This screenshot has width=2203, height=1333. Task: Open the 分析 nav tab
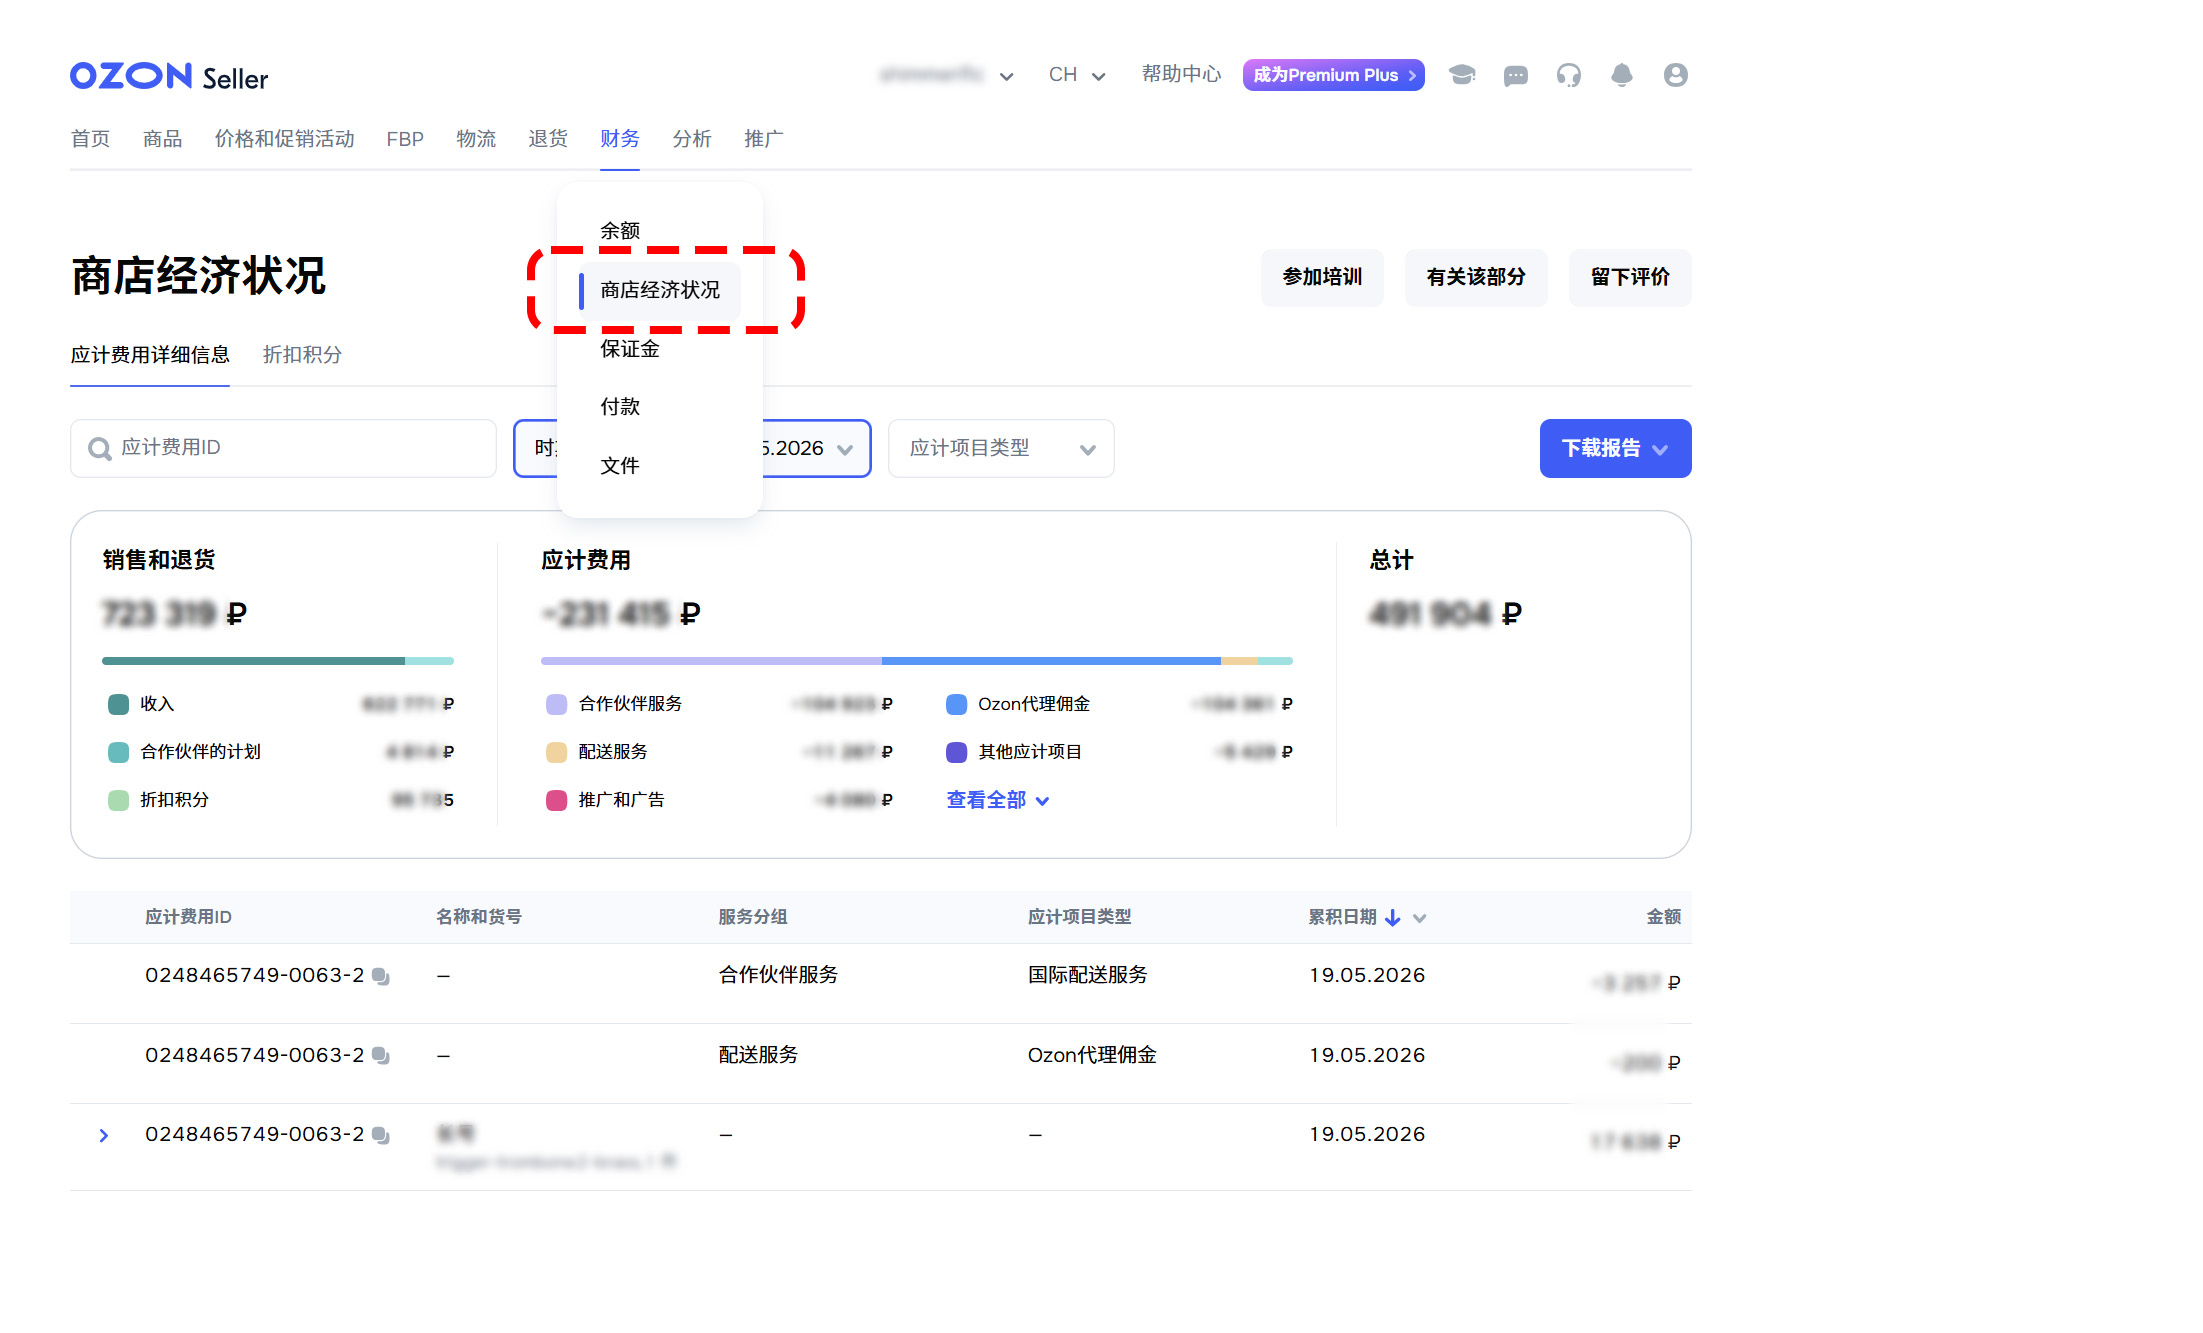coord(692,138)
